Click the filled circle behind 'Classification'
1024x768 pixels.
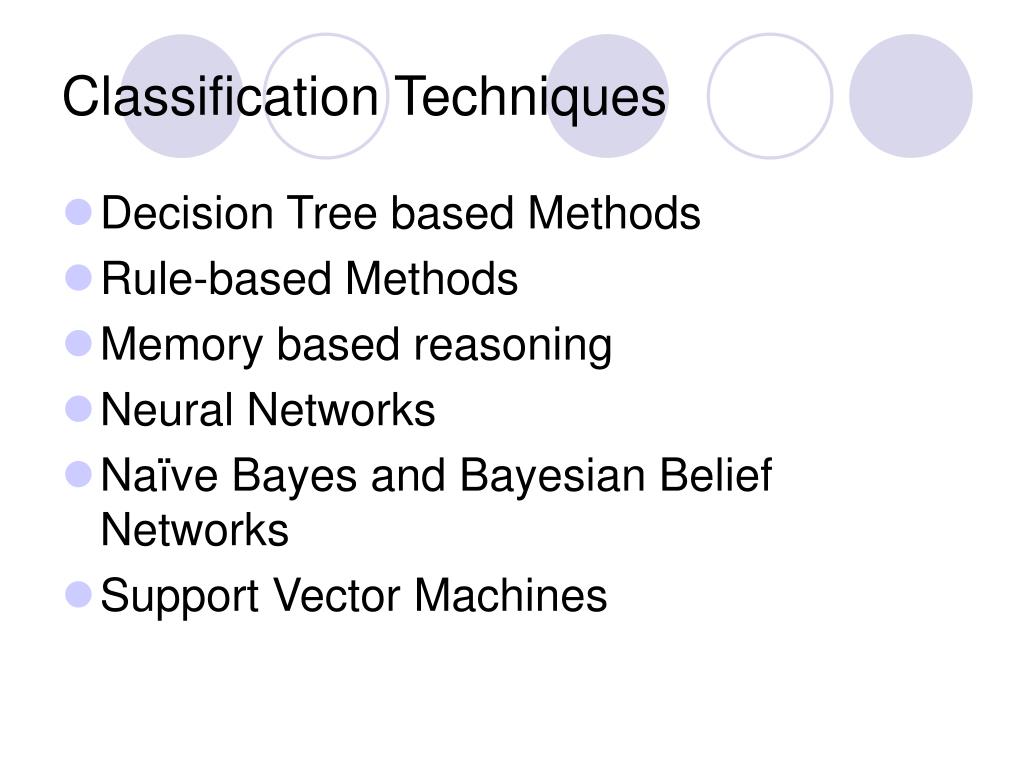click(x=183, y=96)
